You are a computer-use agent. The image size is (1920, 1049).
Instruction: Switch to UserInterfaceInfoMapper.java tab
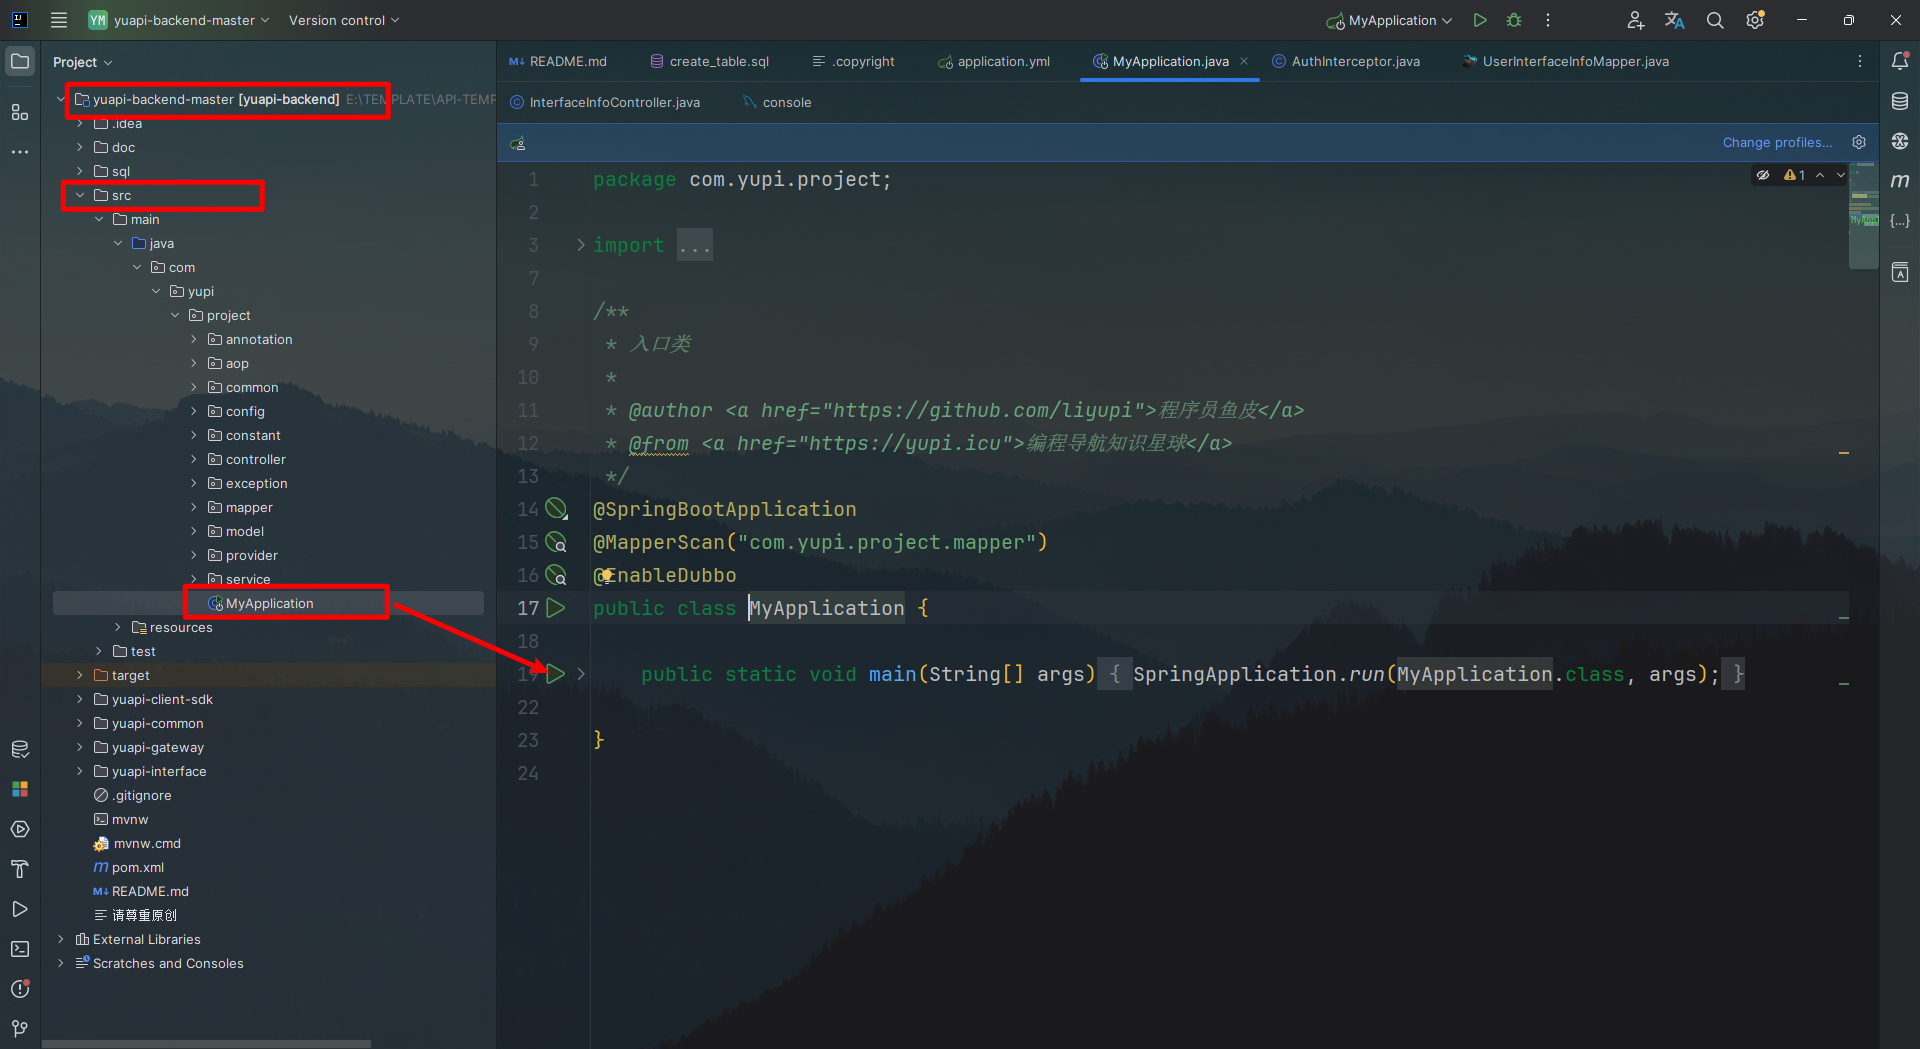[x=1566, y=61]
